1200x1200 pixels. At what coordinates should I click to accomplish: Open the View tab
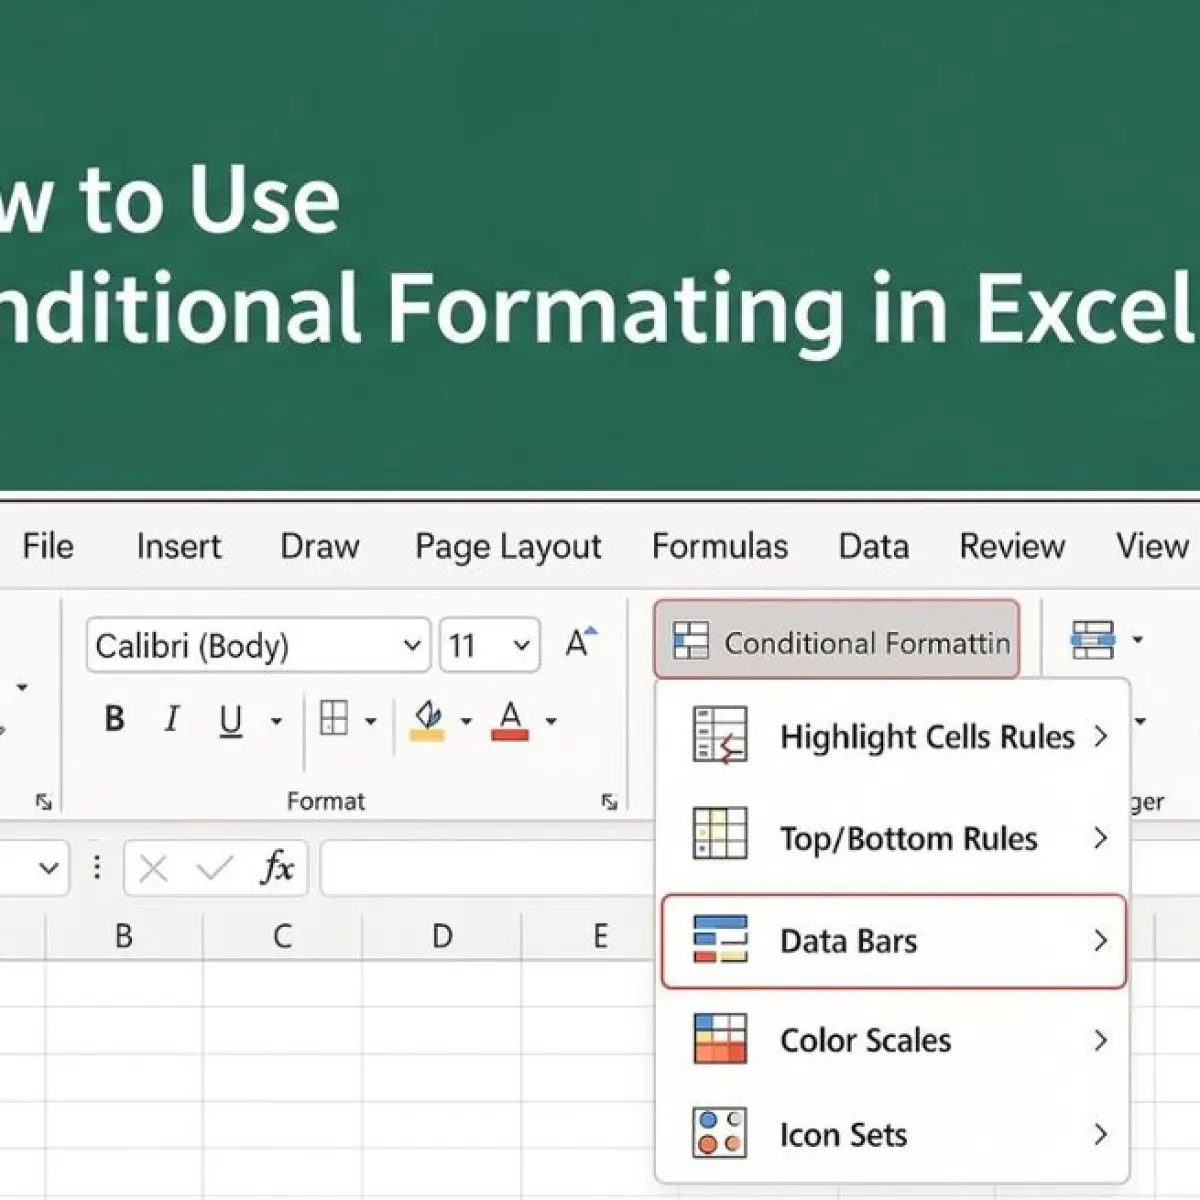coord(1152,546)
